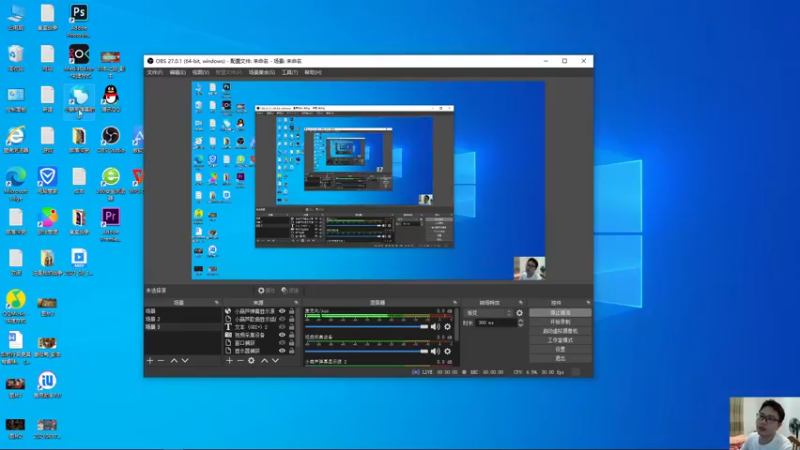
Task: Enable 工作室模式 studio mode
Action: [560, 340]
